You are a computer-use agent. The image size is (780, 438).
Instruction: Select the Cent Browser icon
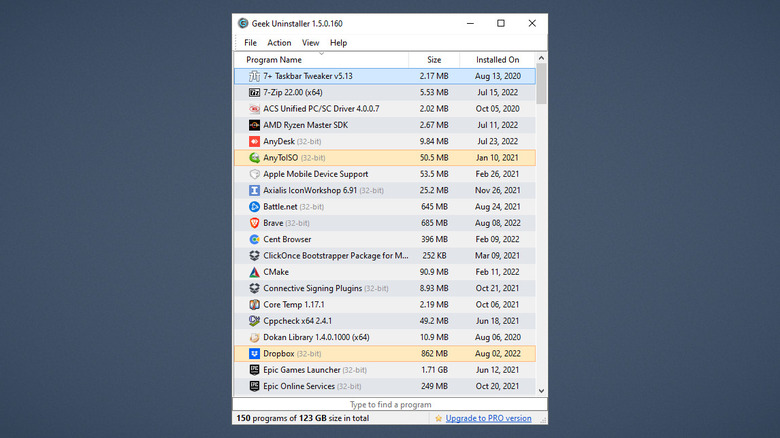[254, 239]
